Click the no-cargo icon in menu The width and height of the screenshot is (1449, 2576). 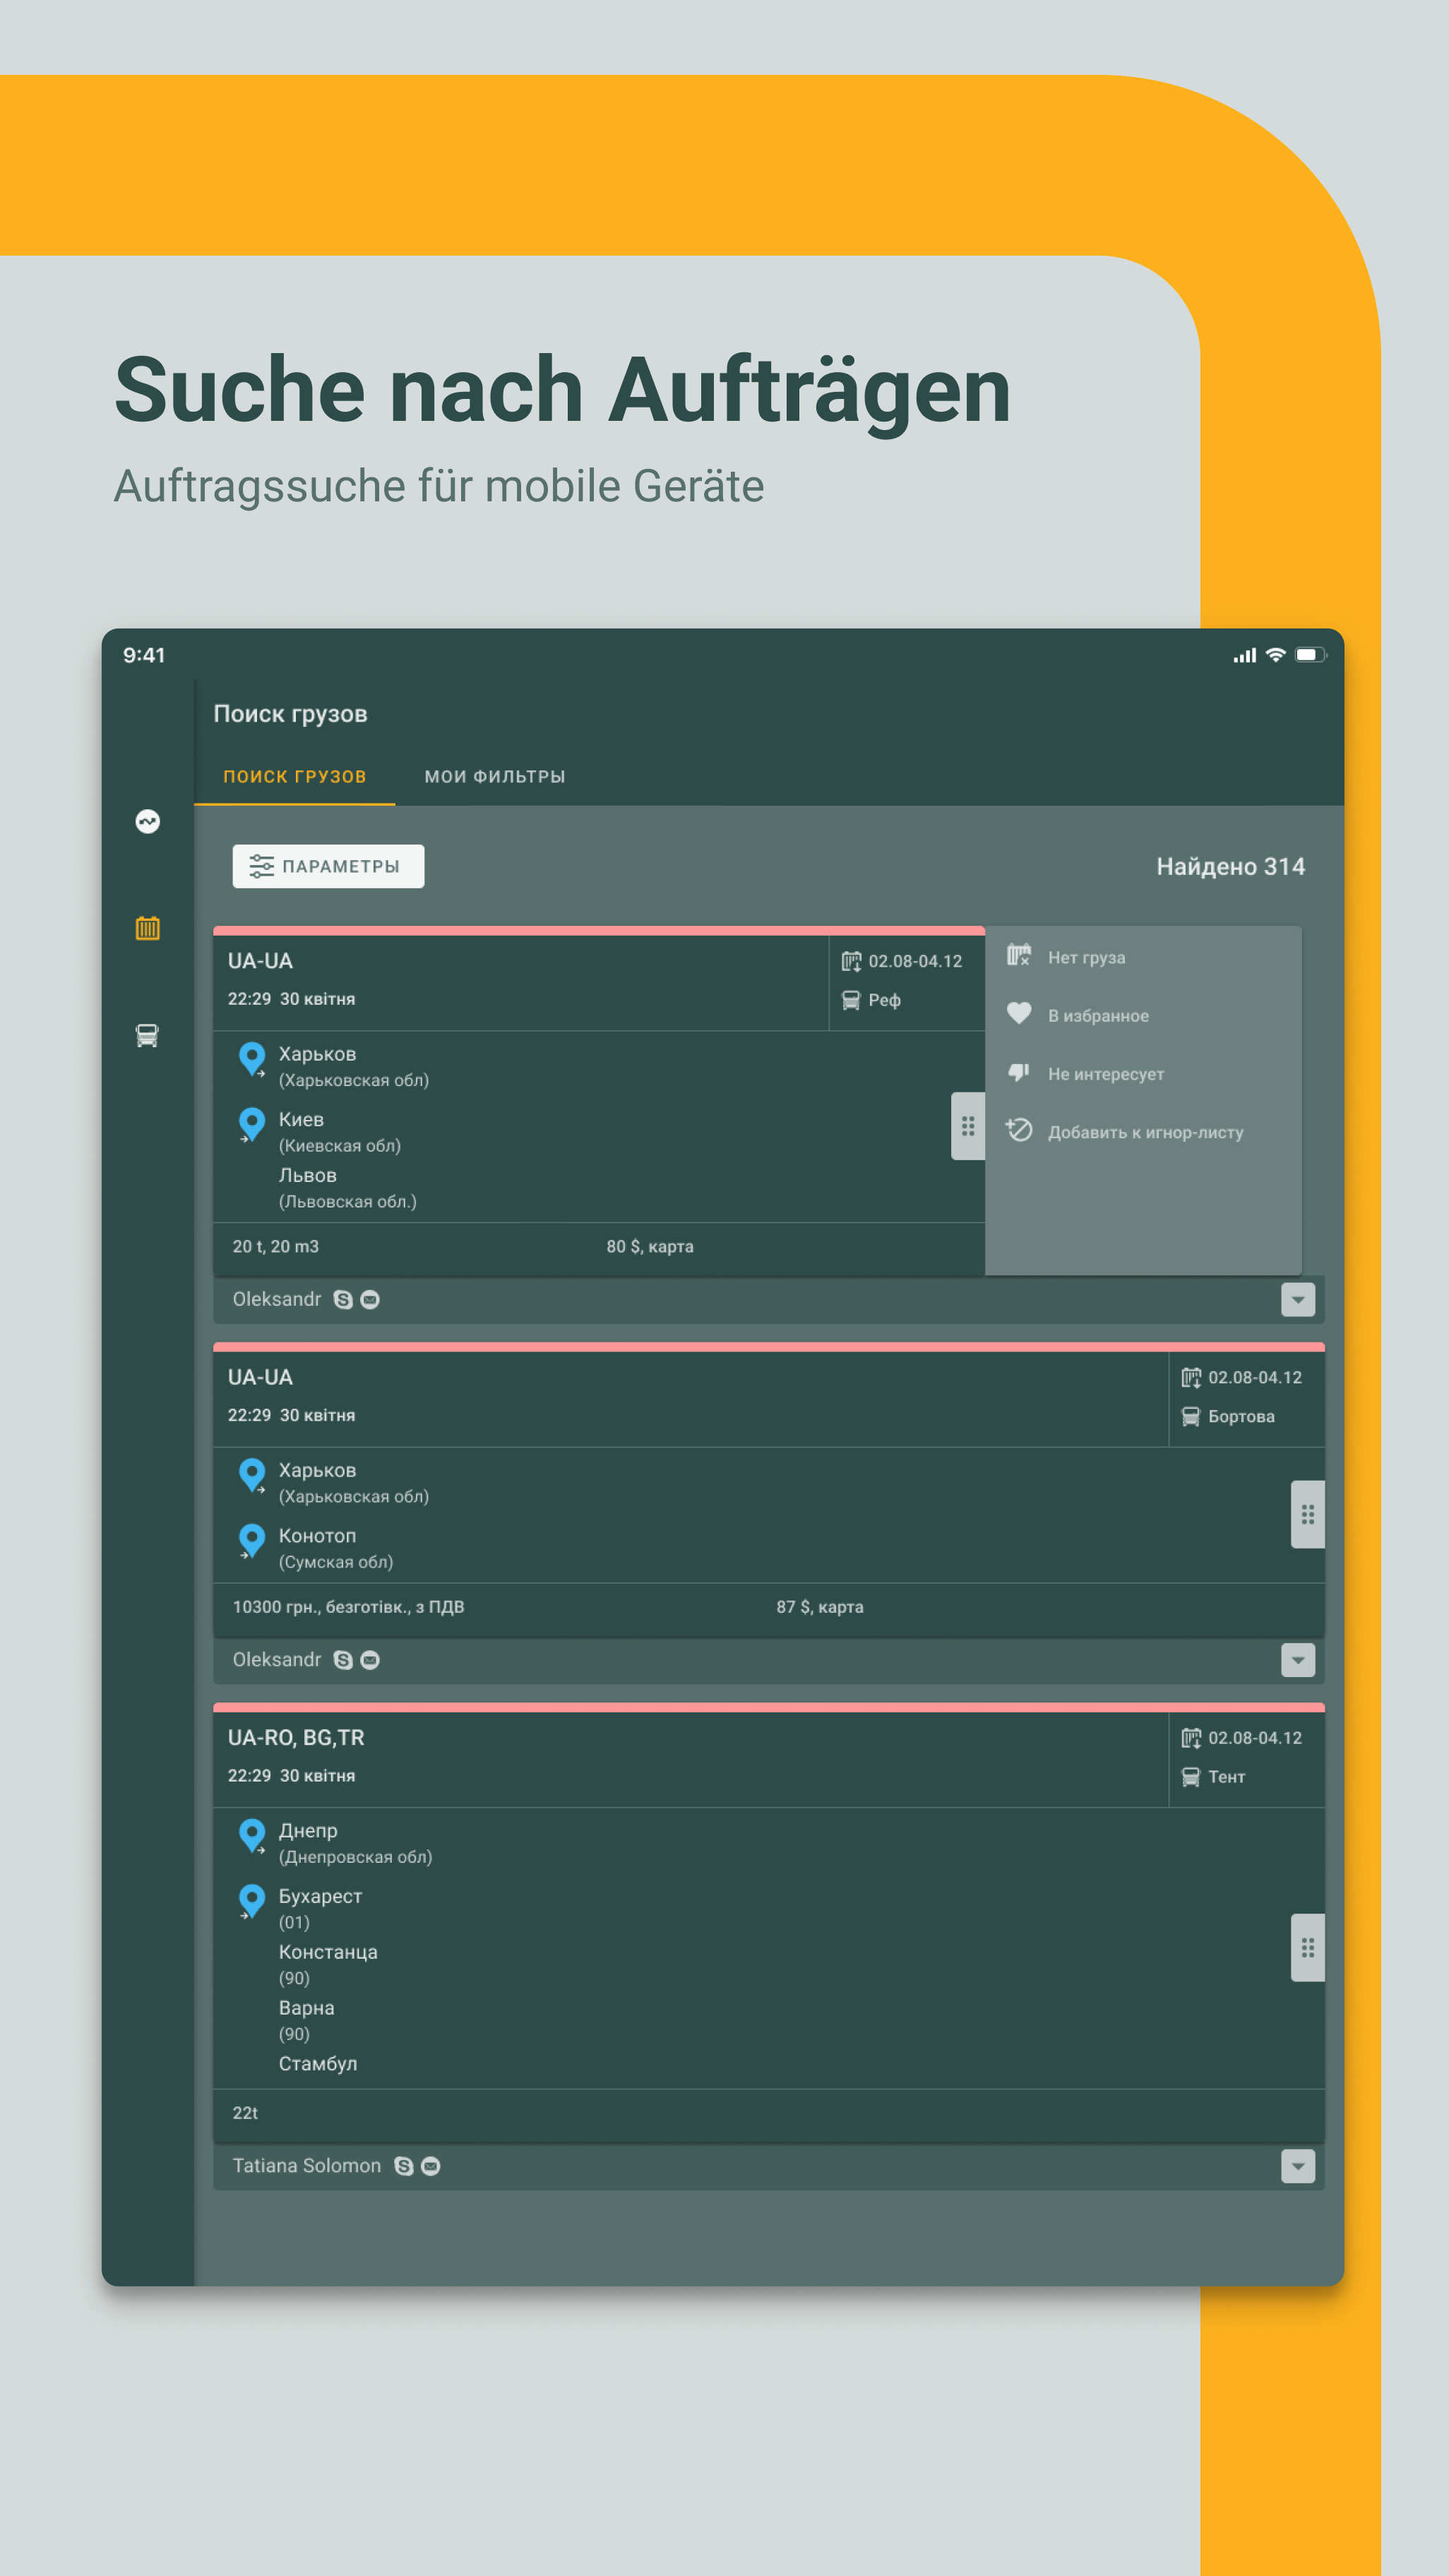point(1019,955)
